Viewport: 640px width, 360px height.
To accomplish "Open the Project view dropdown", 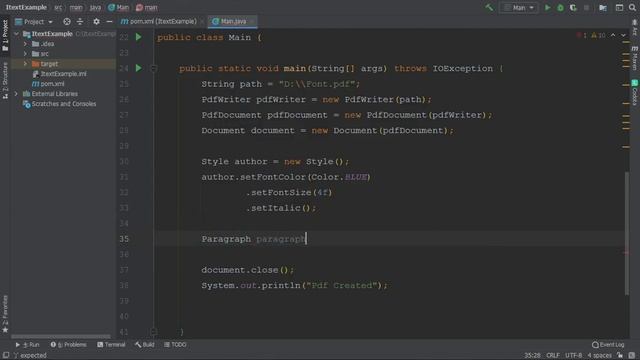I will click(x=34, y=22).
